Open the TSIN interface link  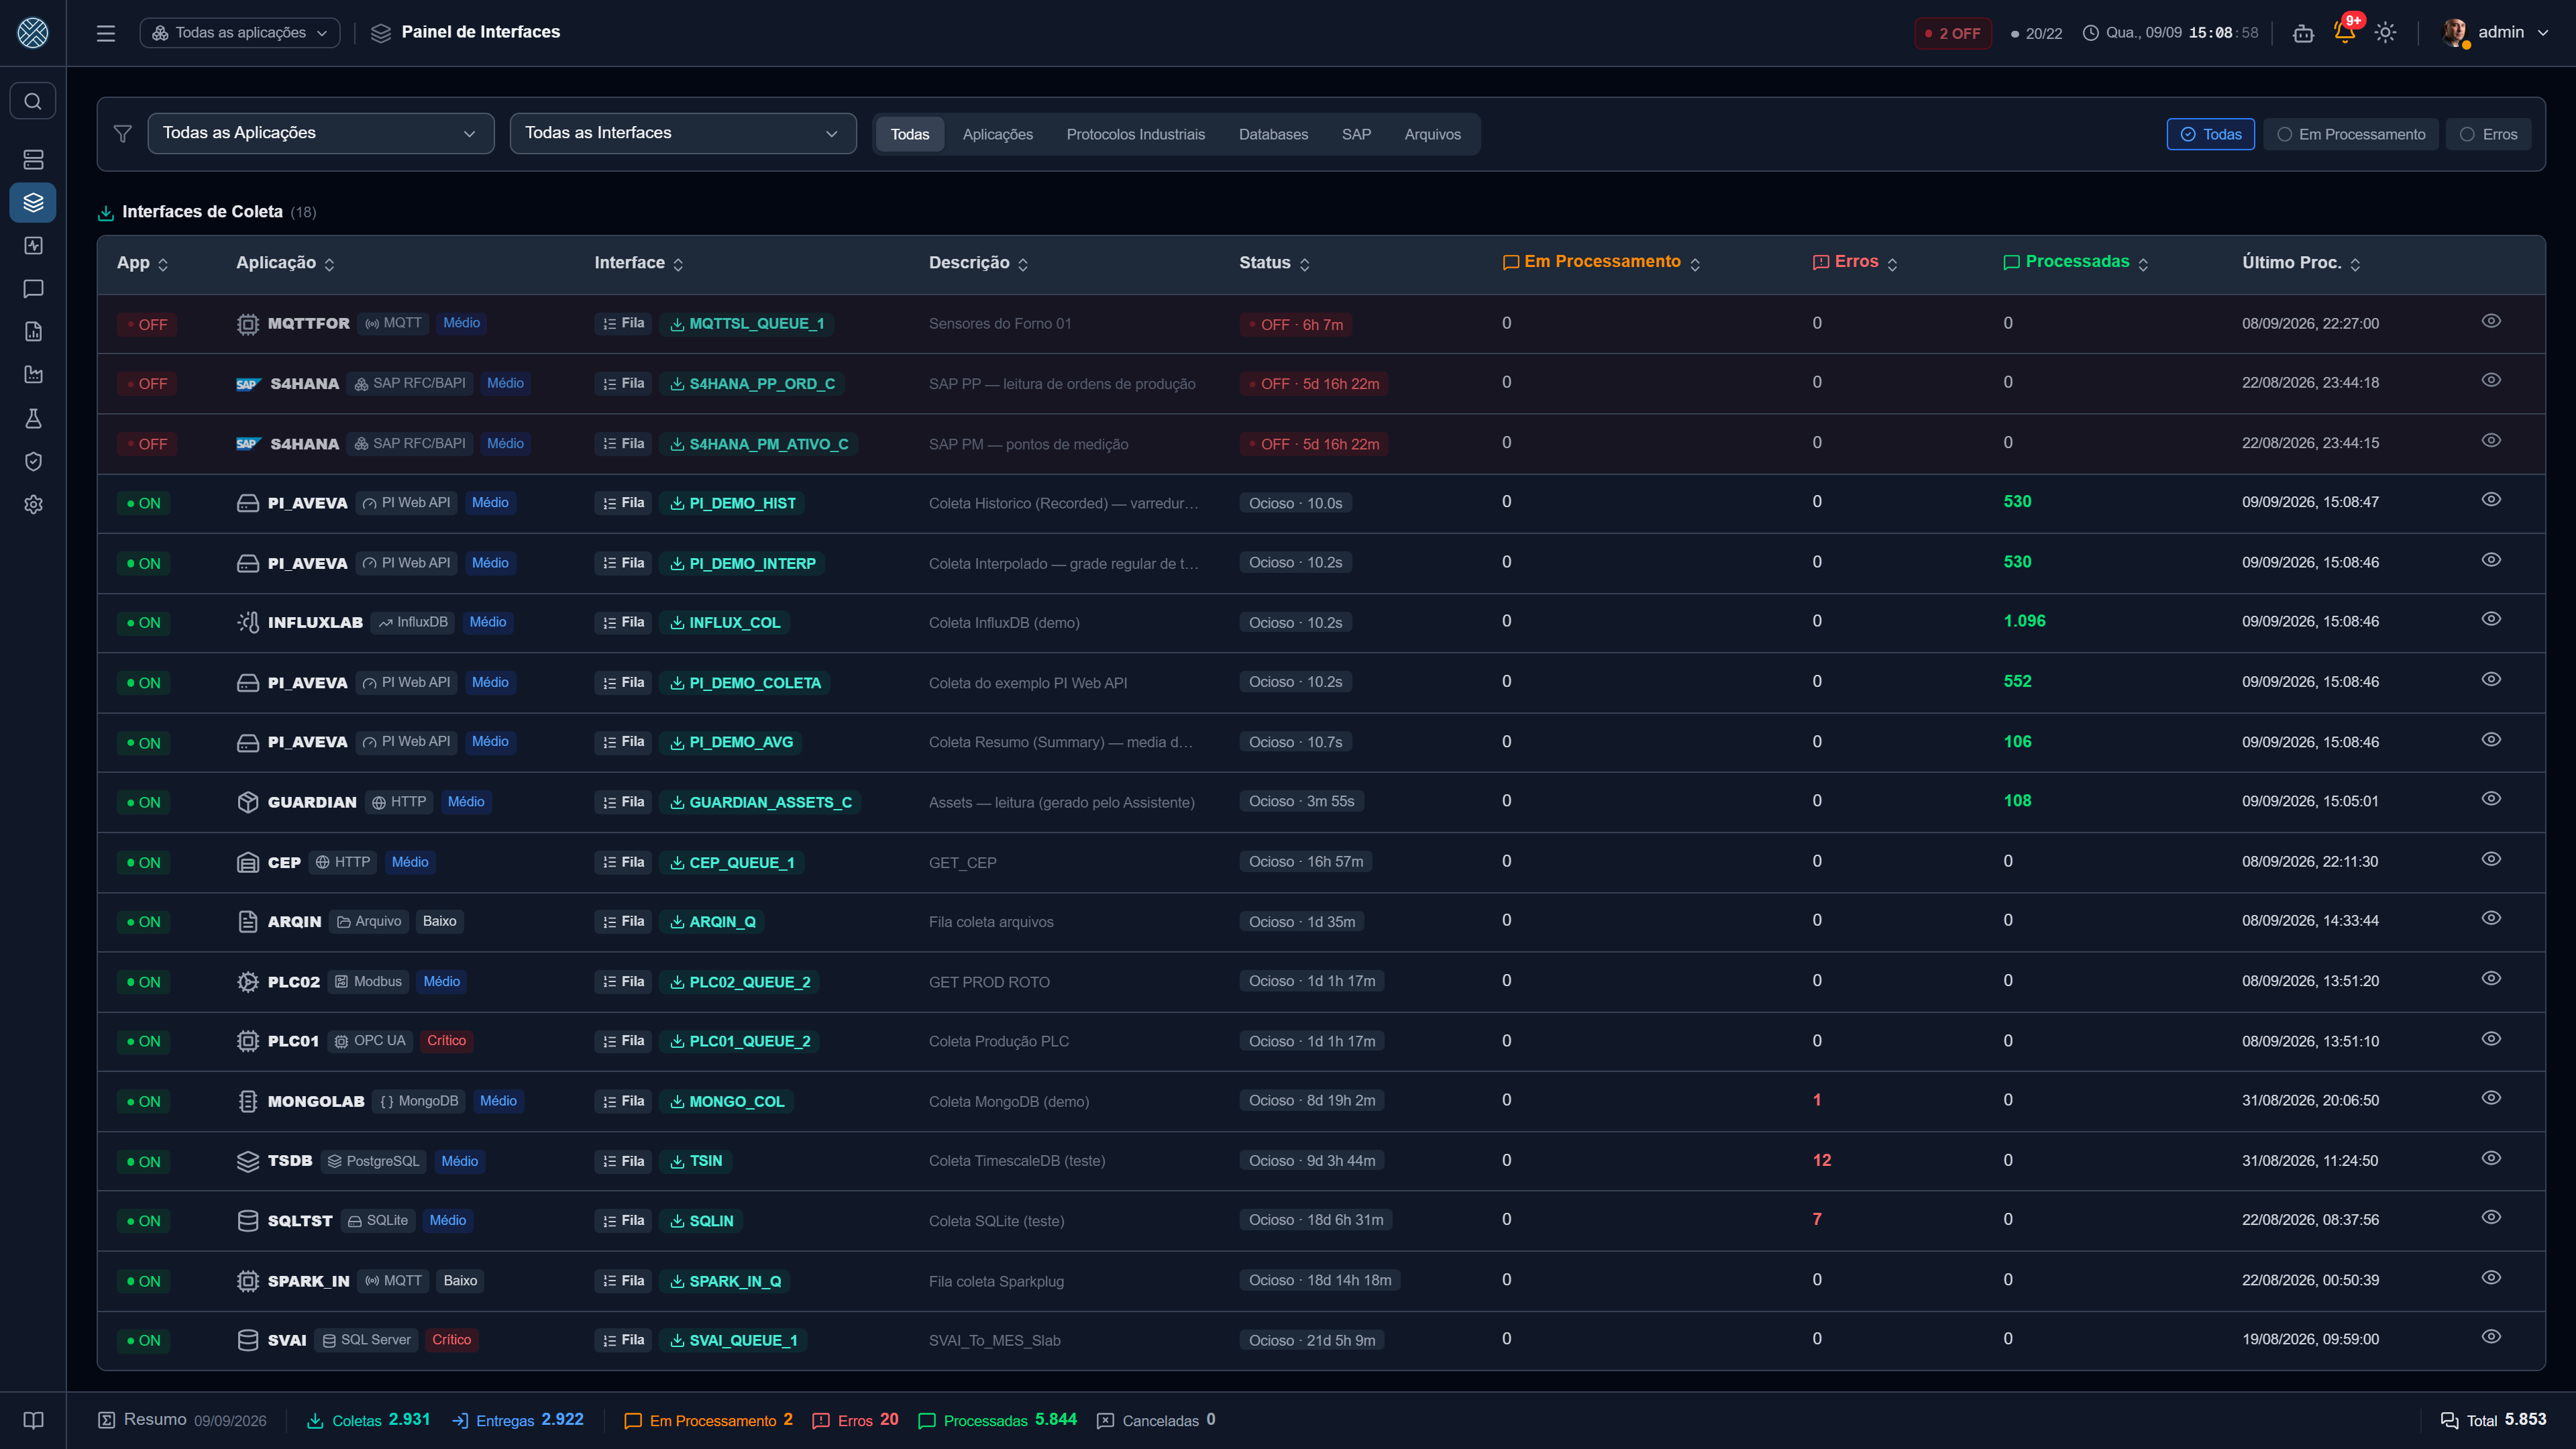[x=696, y=1161]
